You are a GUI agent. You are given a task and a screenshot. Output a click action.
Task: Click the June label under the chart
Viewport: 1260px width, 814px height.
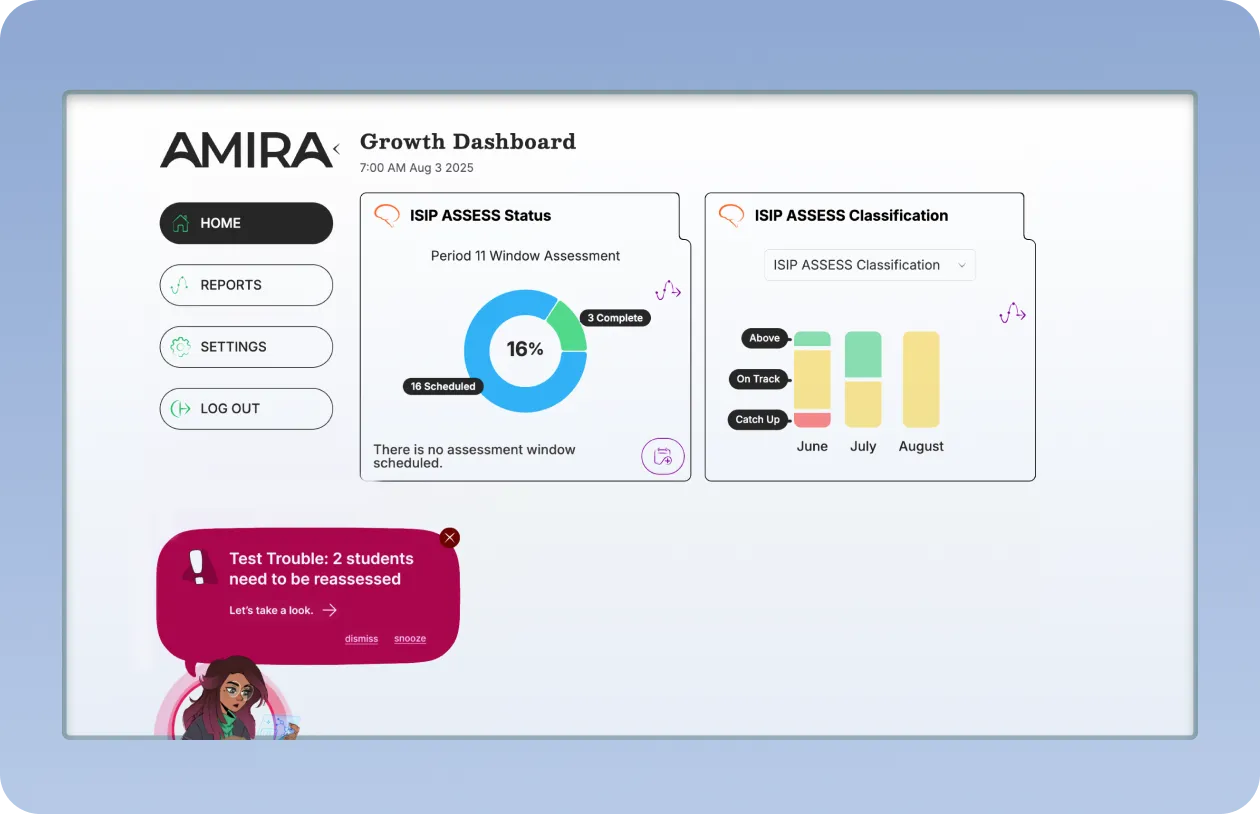812,447
